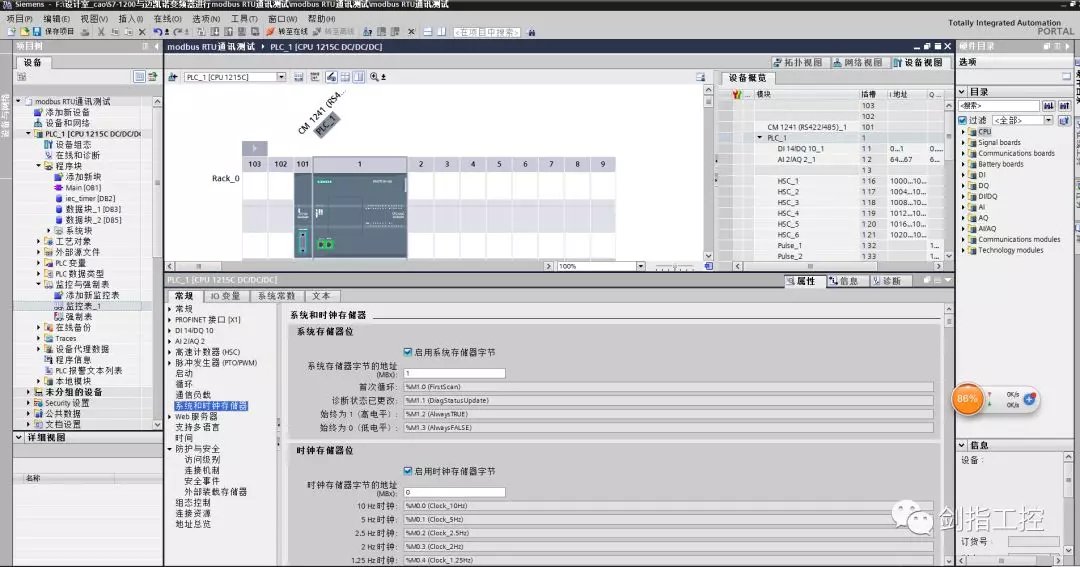The width and height of the screenshot is (1080, 567).
Task: Click the Main [OB1] block icon
Action: pyautogui.click(x=59, y=187)
